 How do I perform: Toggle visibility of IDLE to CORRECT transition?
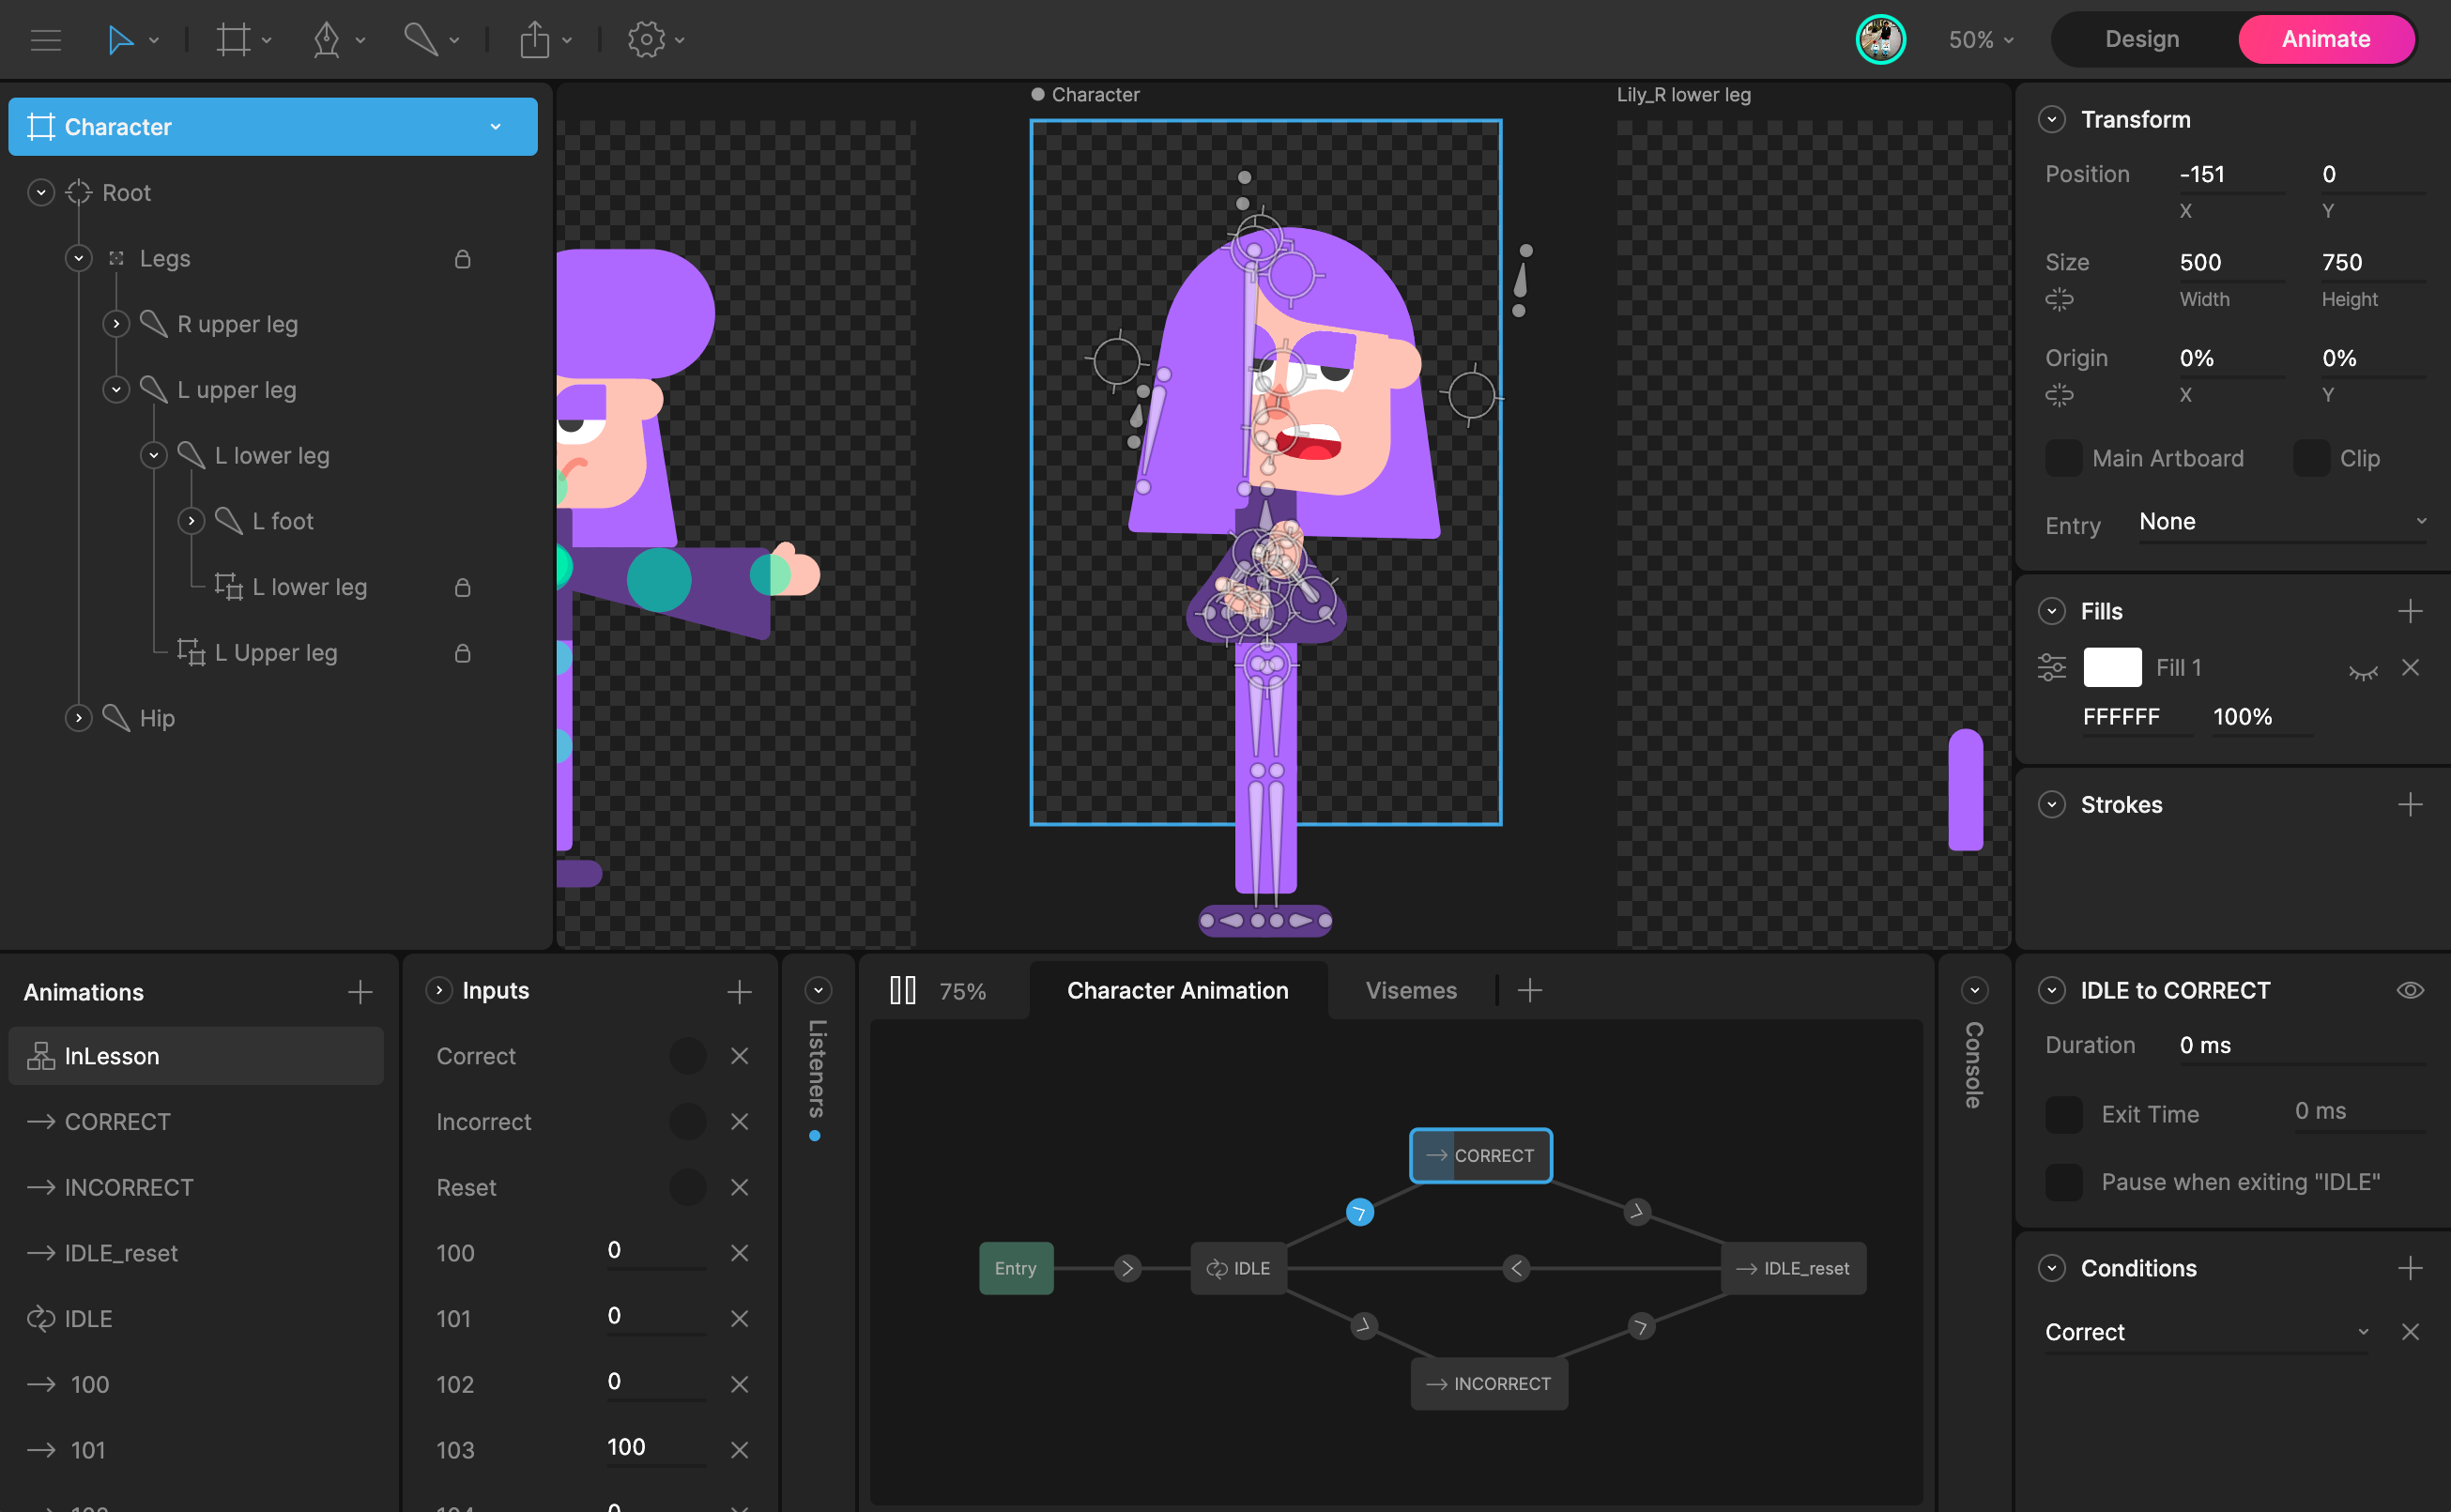pos(2409,990)
